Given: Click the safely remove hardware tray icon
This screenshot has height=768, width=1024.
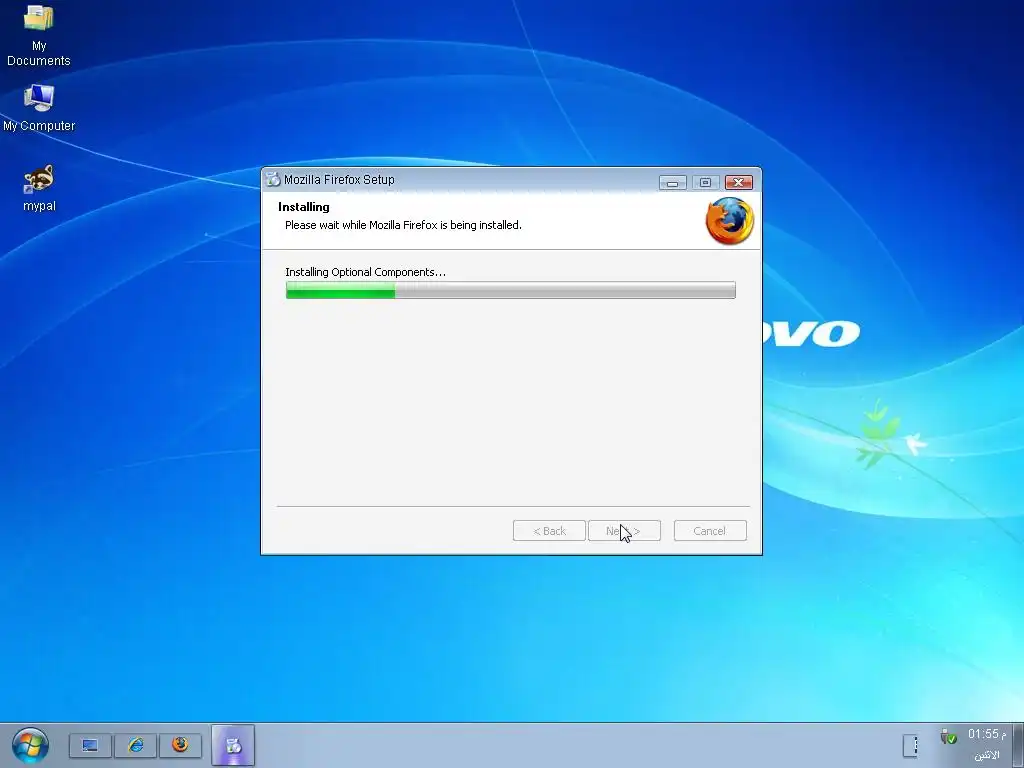Looking at the screenshot, I should tap(948, 737).
